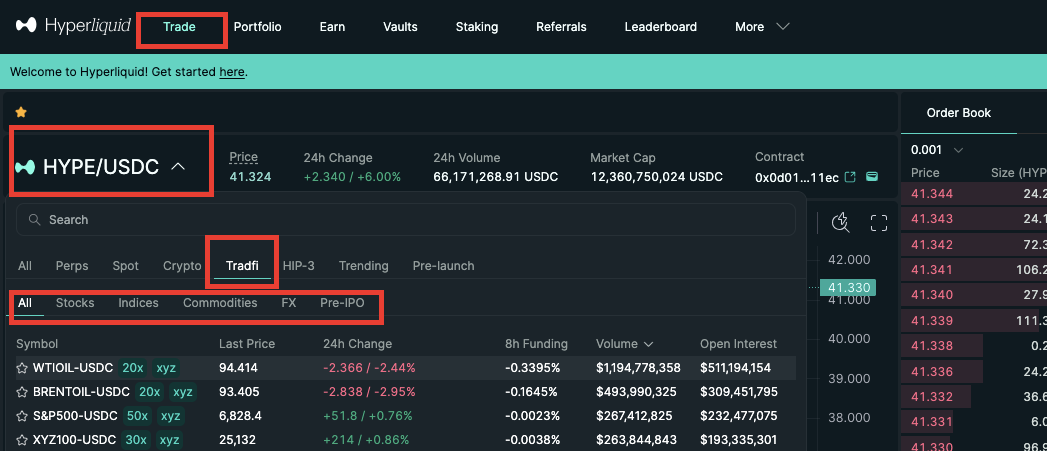This screenshot has height=451, width=1047.
Task: Sort by Symbol column header
Action: pos(37,344)
